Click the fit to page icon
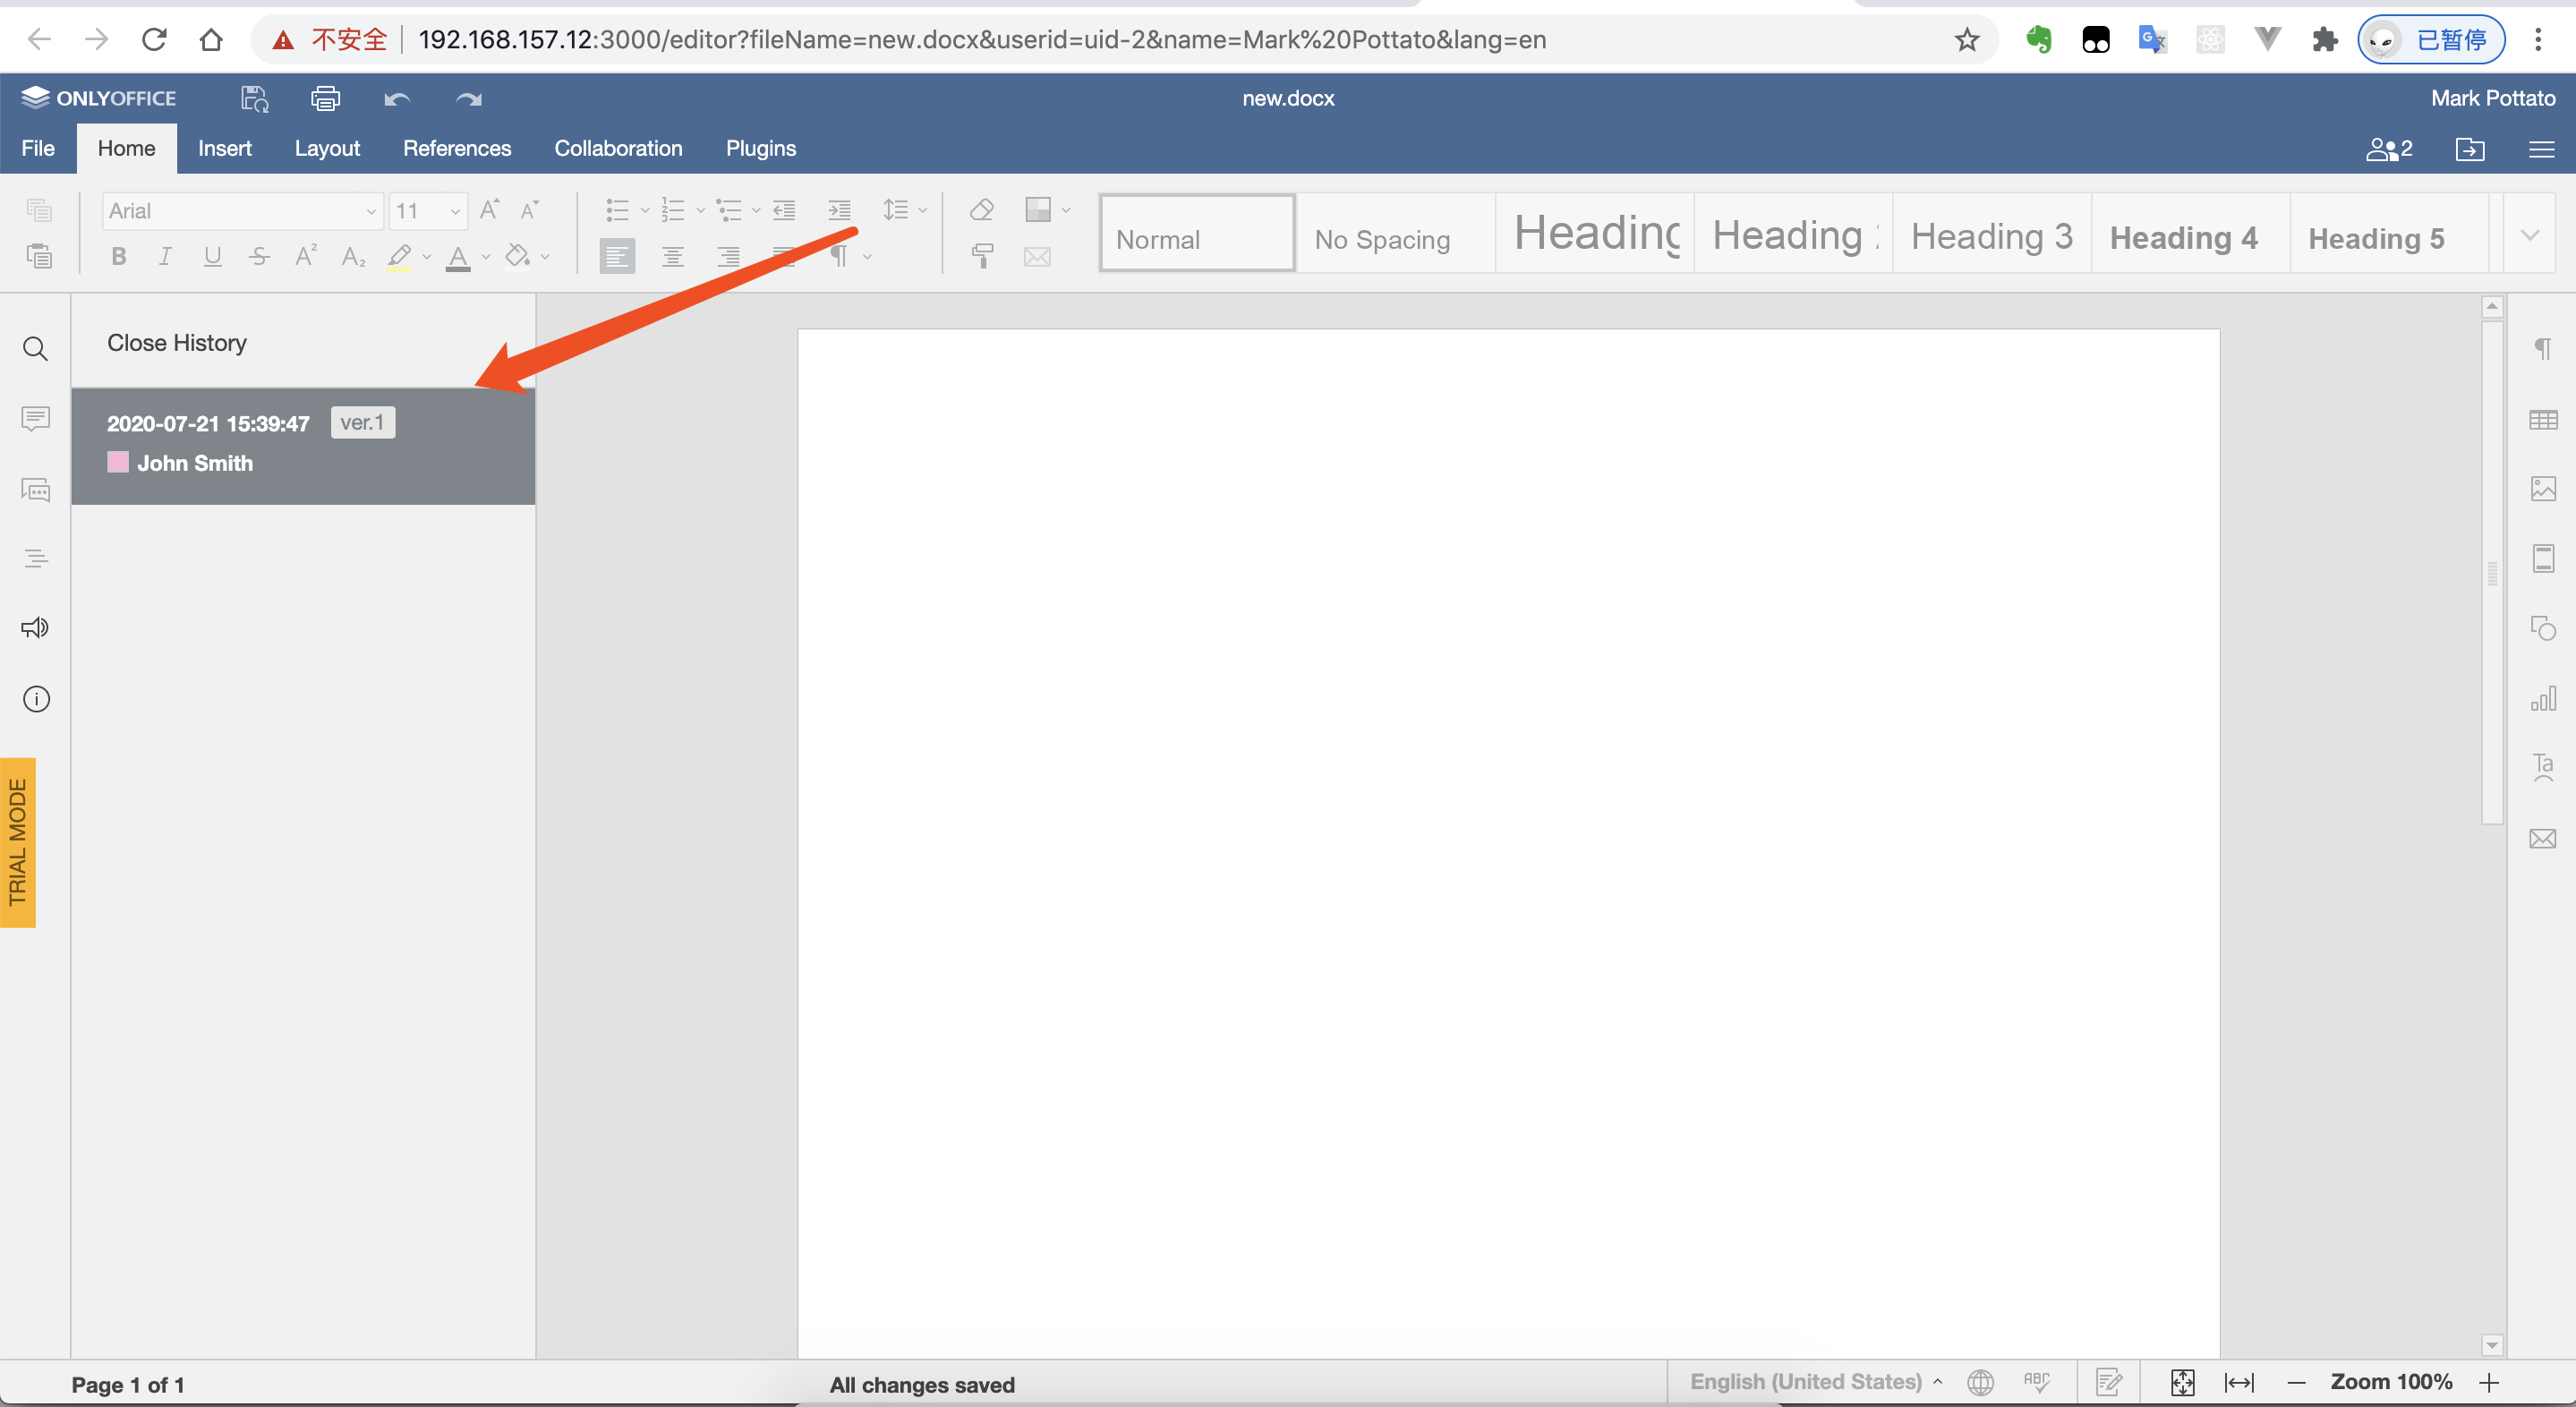The height and width of the screenshot is (1407, 2576). click(2182, 1382)
